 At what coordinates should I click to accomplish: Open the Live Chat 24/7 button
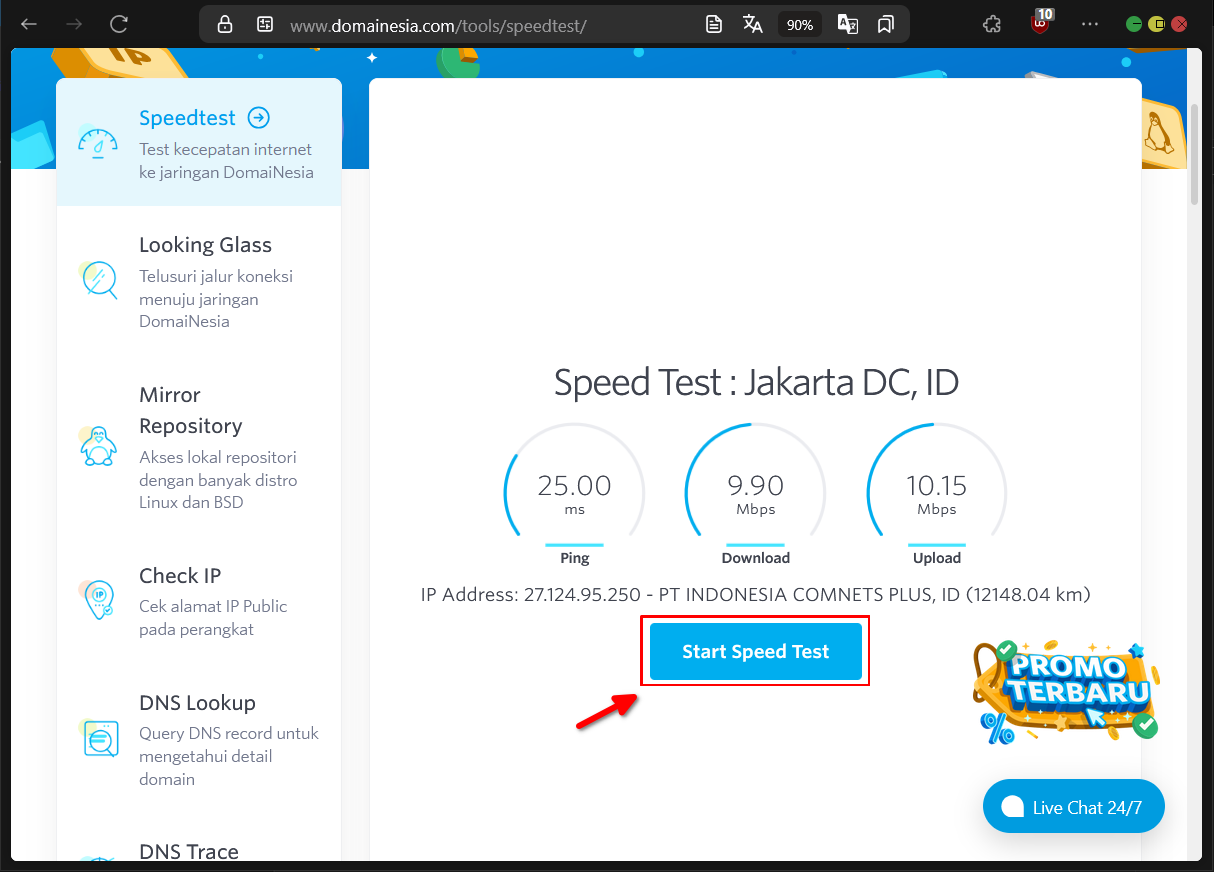(x=1074, y=807)
